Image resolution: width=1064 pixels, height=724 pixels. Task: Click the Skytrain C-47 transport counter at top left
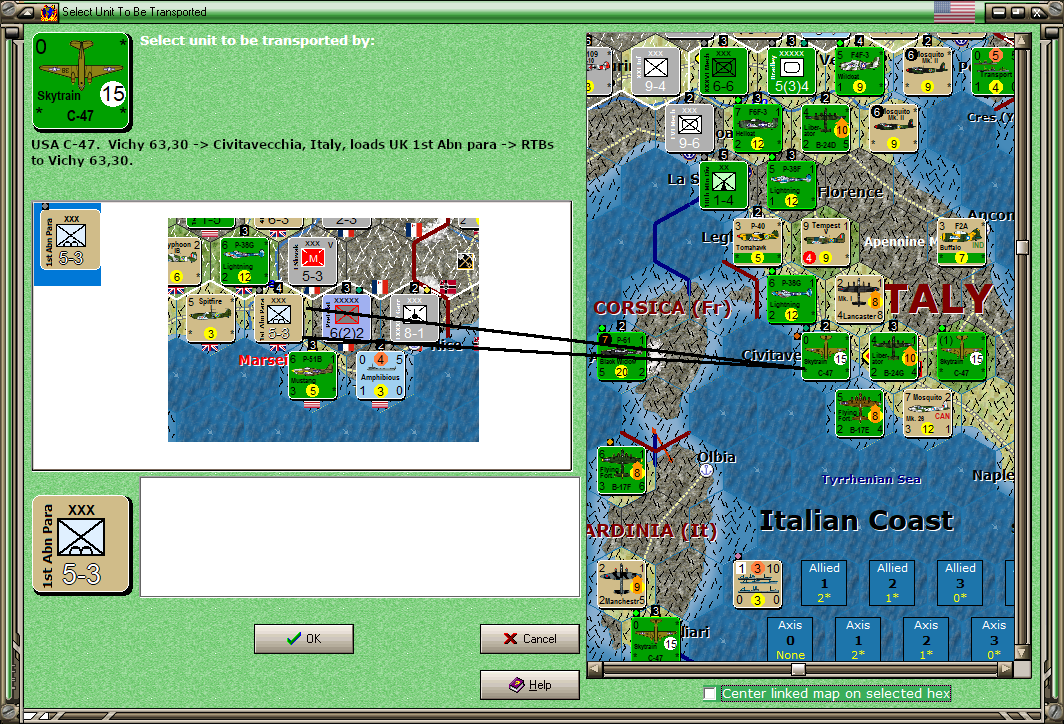click(x=81, y=81)
